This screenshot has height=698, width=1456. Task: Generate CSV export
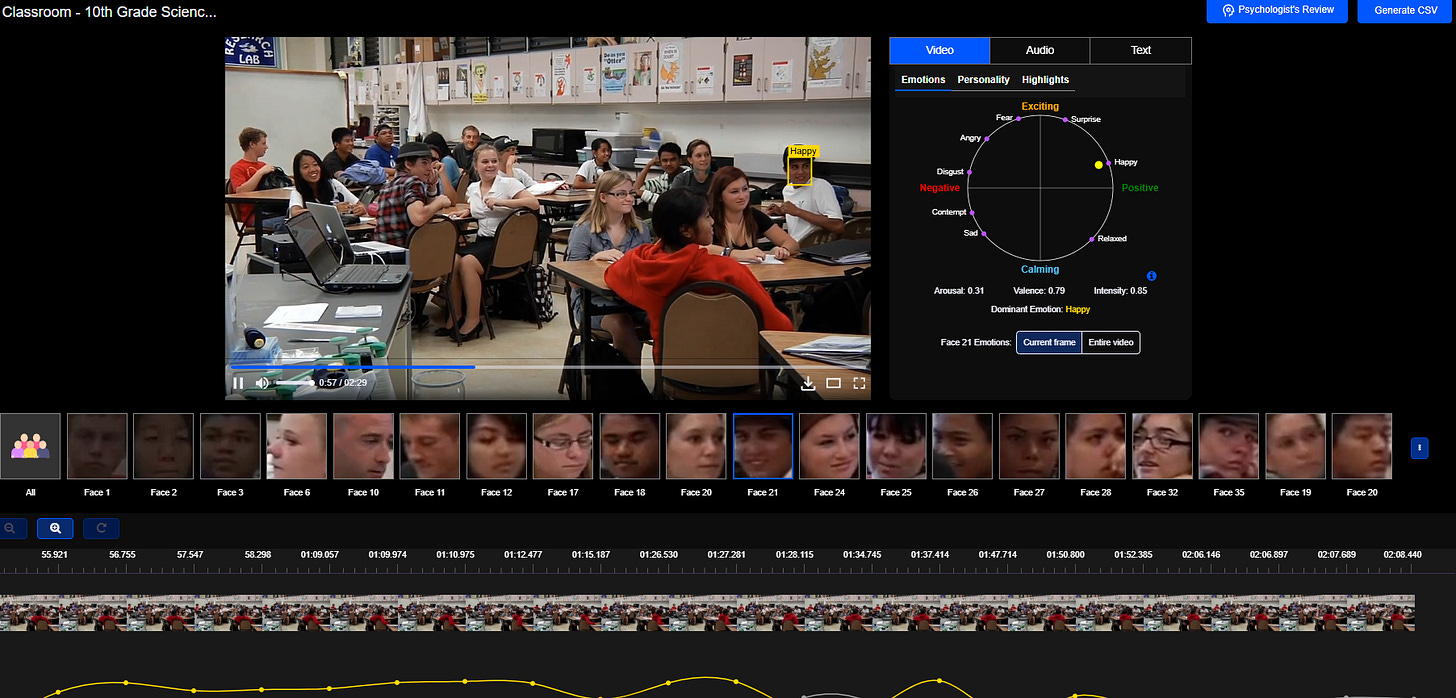[x=1406, y=11]
